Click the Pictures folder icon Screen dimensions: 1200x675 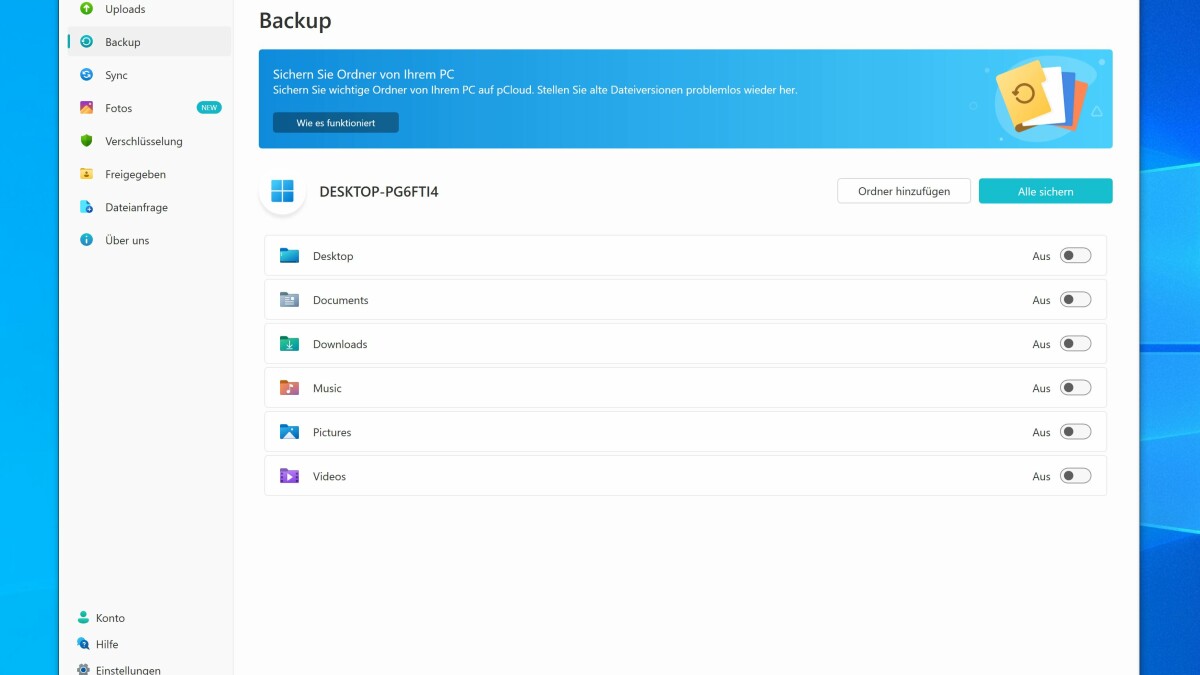(289, 432)
